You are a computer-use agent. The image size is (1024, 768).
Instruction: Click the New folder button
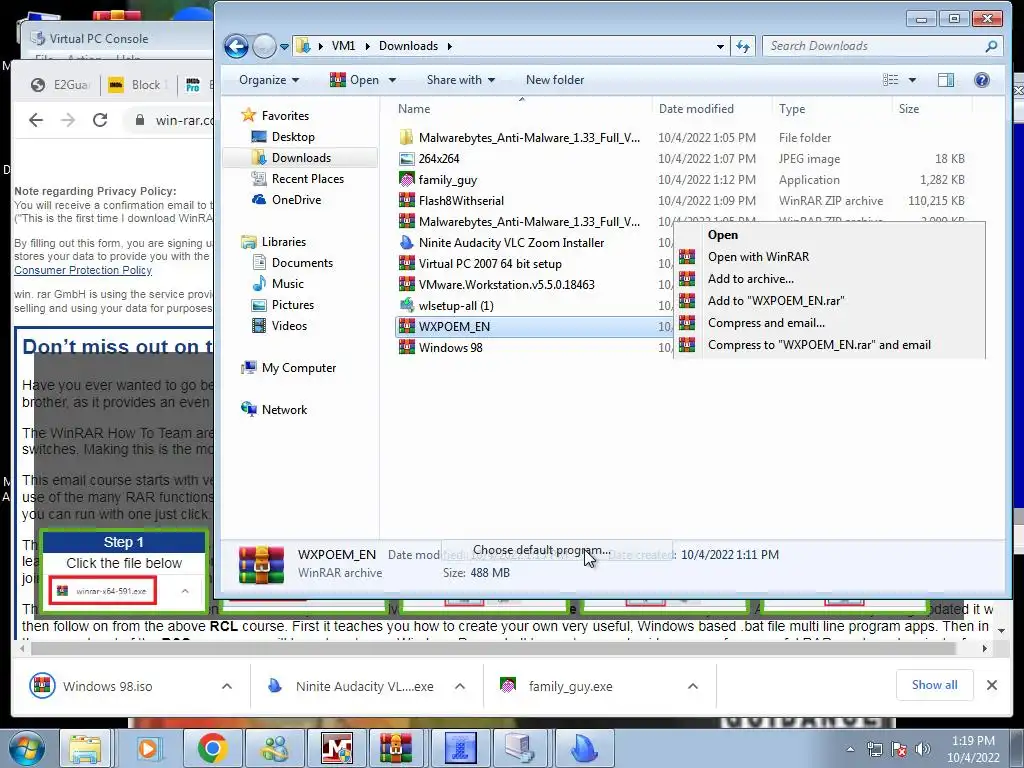point(554,80)
